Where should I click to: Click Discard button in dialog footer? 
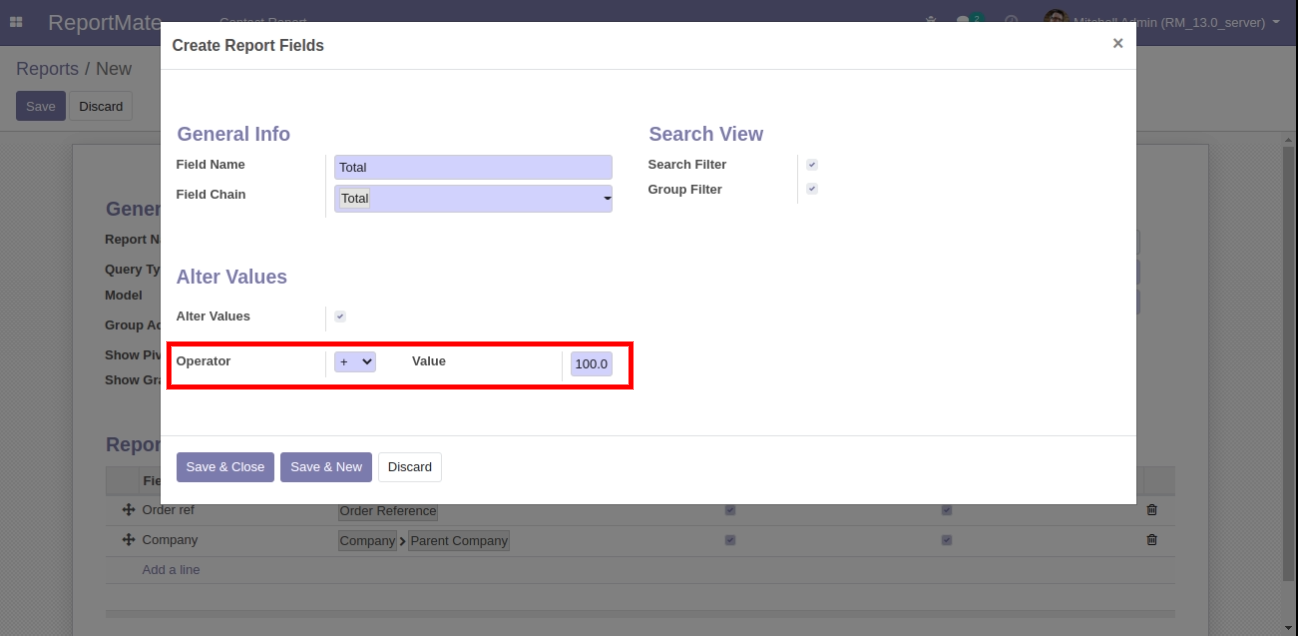[x=409, y=467]
